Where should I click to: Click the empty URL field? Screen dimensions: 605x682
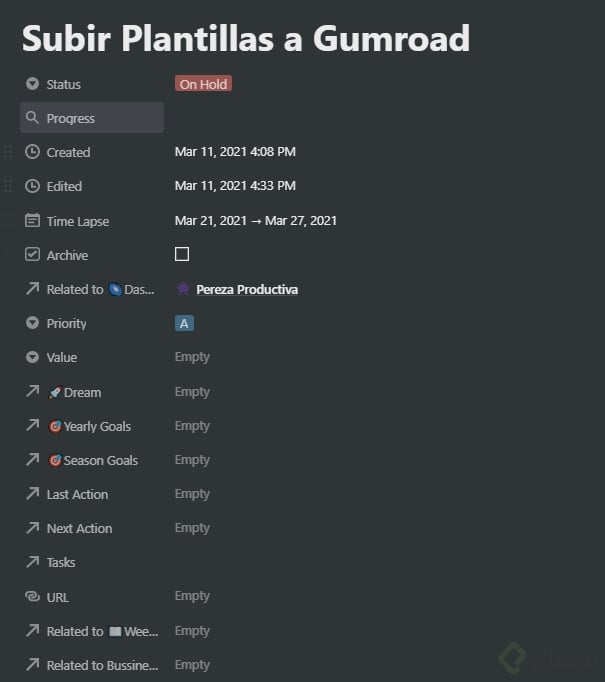pyautogui.click(x=192, y=596)
